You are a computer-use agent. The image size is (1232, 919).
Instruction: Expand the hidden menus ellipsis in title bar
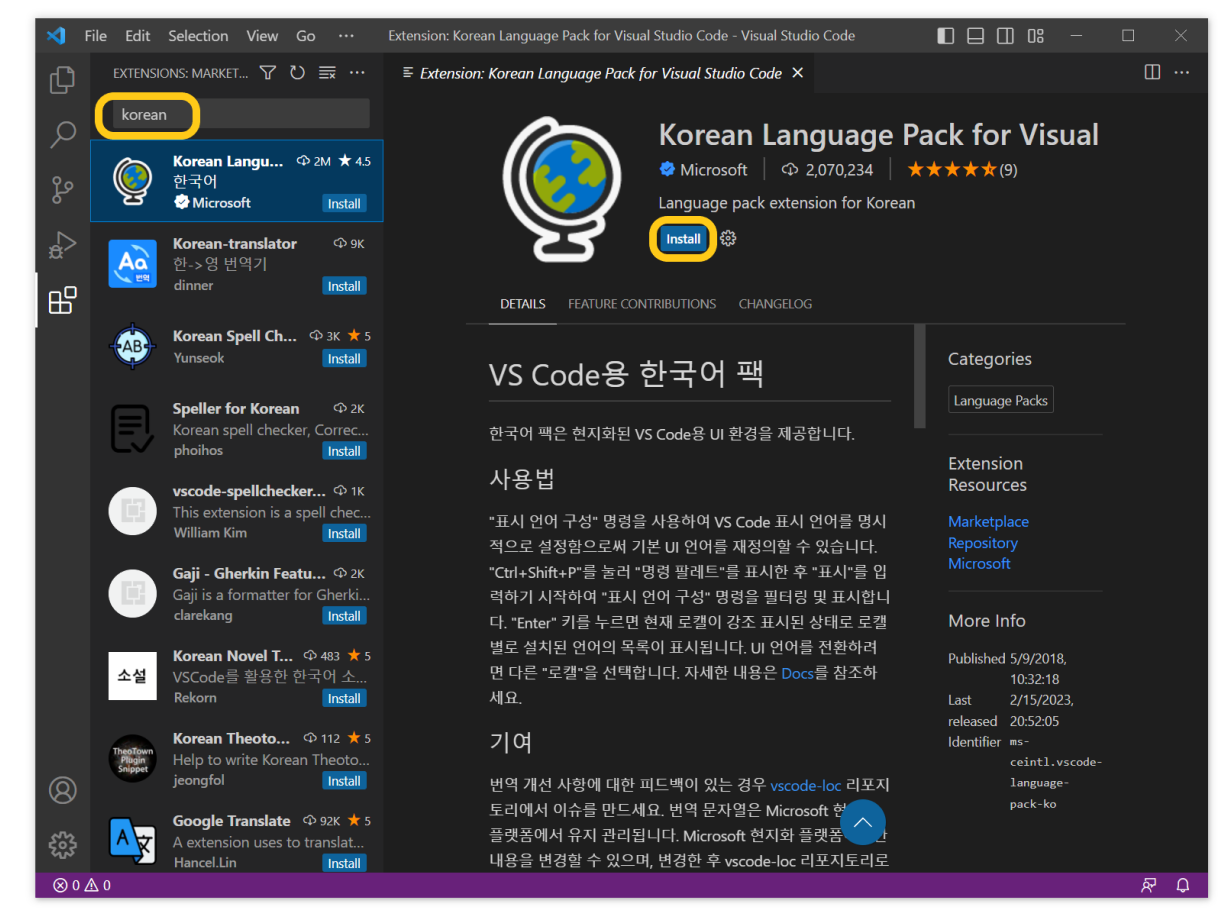346,36
